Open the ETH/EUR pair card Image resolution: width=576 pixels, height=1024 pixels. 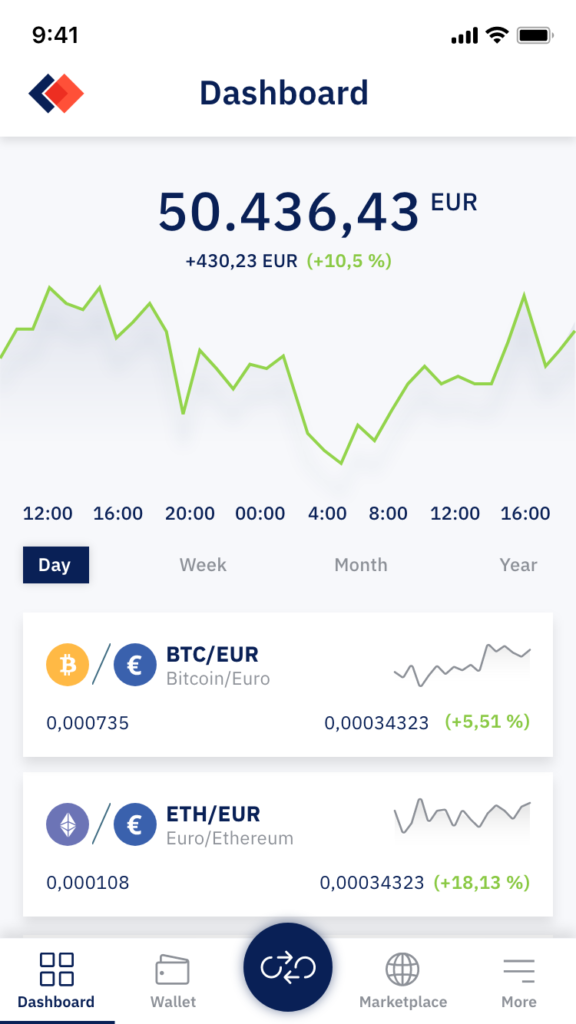(x=288, y=844)
